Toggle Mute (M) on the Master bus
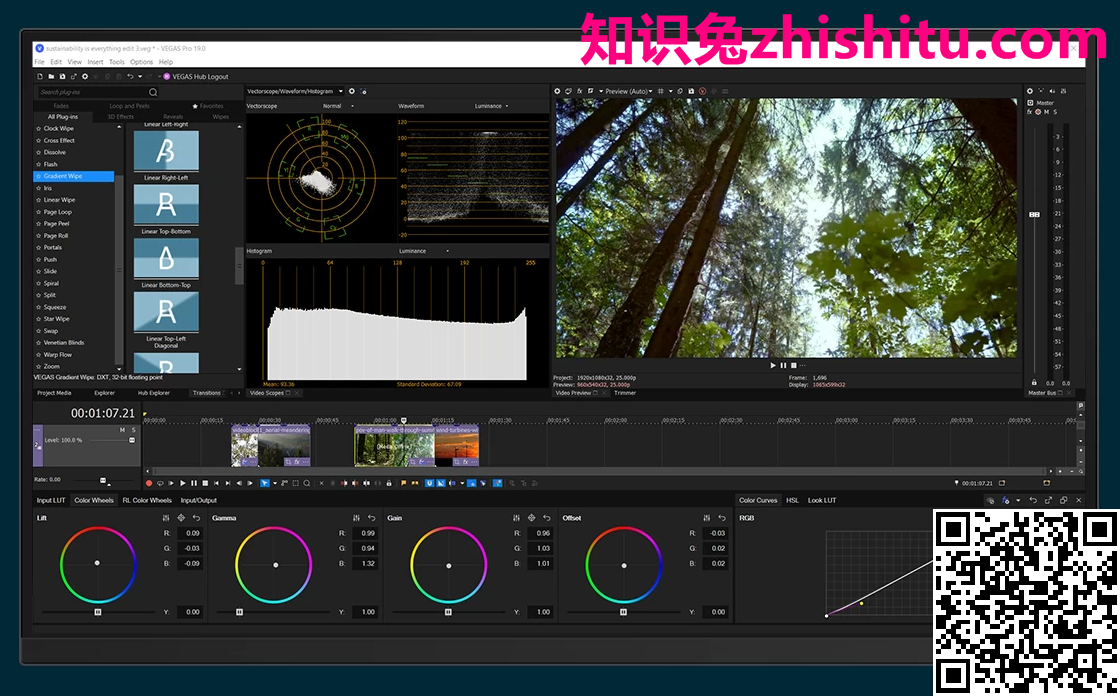 (x=1046, y=112)
